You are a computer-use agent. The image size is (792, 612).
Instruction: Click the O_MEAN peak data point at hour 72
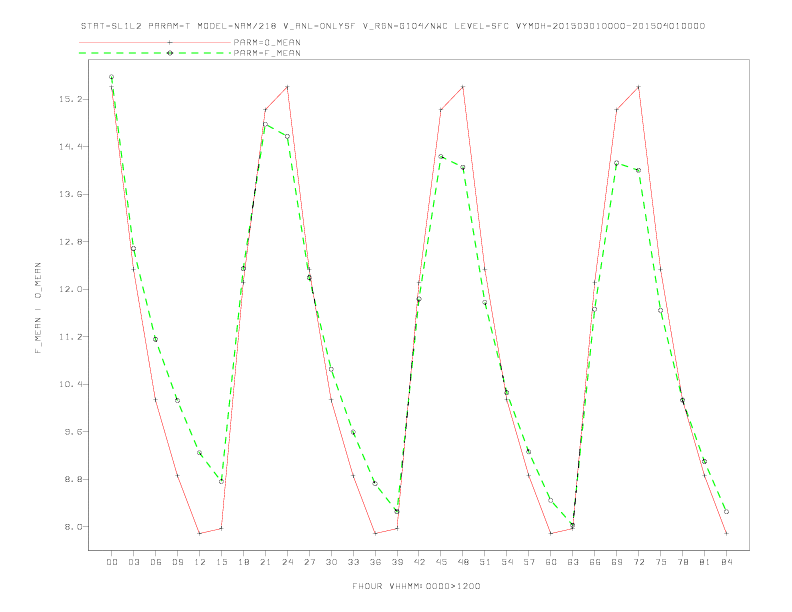click(638, 87)
